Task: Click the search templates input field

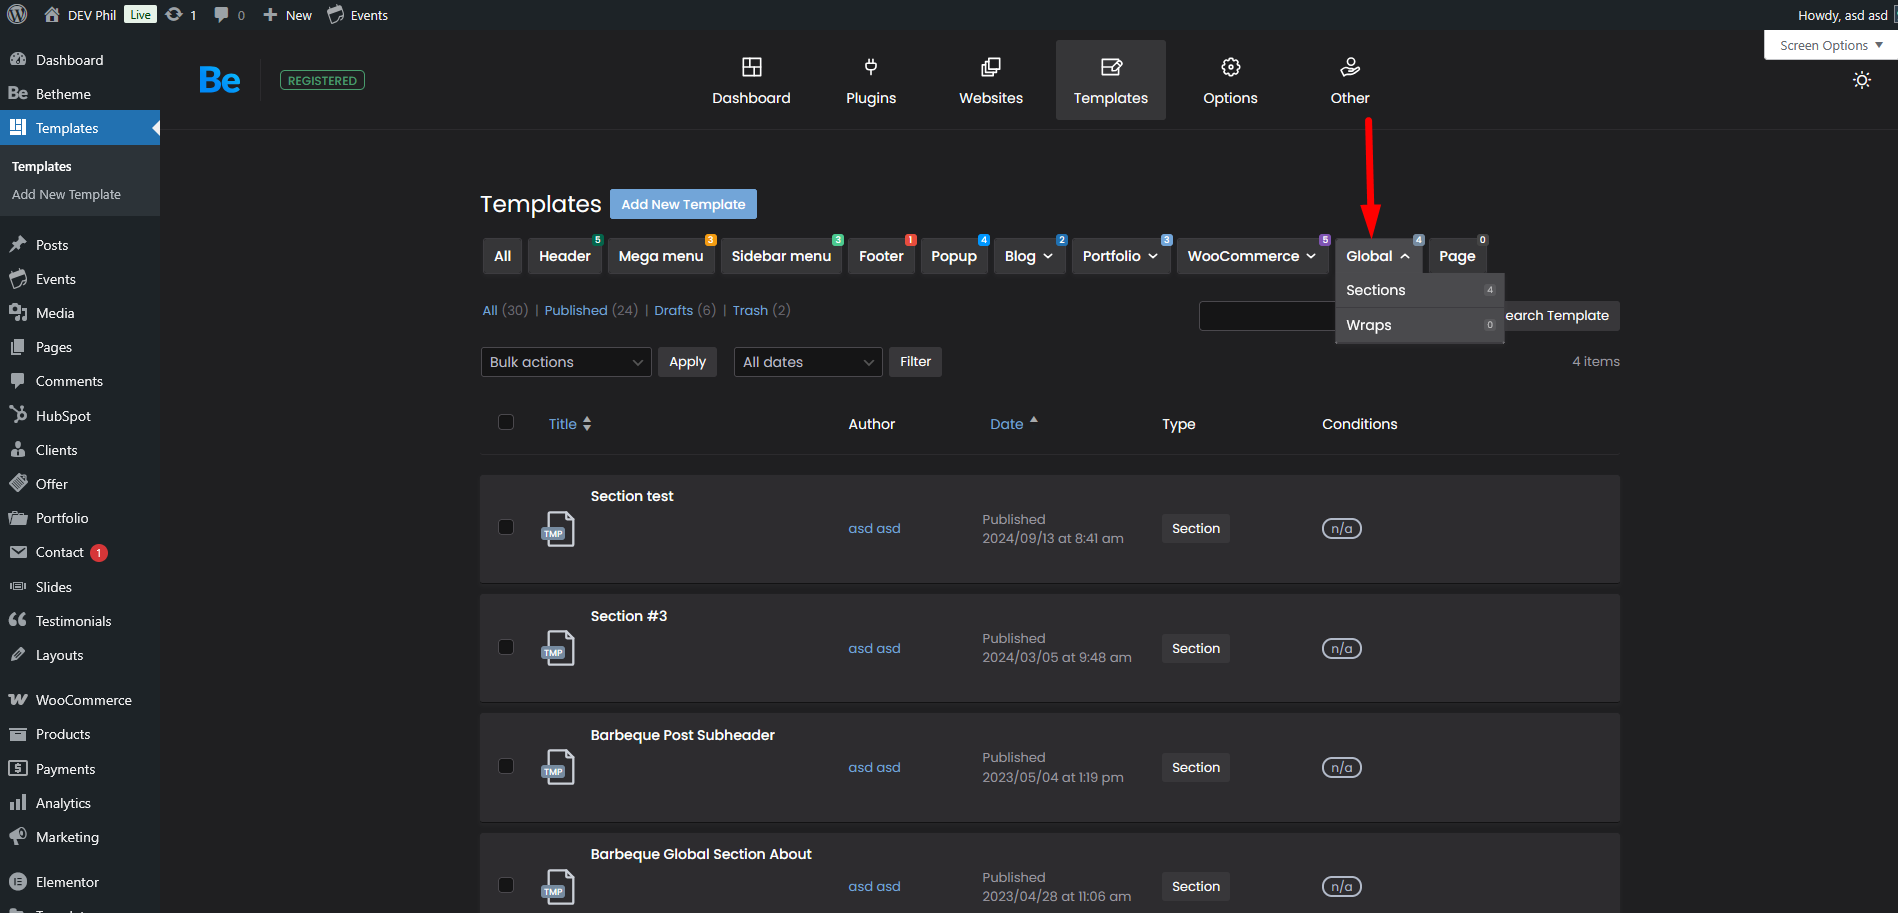Action: pyautogui.click(x=1267, y=316)
